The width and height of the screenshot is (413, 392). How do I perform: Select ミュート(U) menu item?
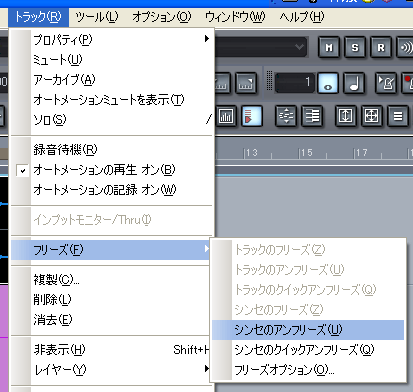pyautogui.click(x=112, y=59)
